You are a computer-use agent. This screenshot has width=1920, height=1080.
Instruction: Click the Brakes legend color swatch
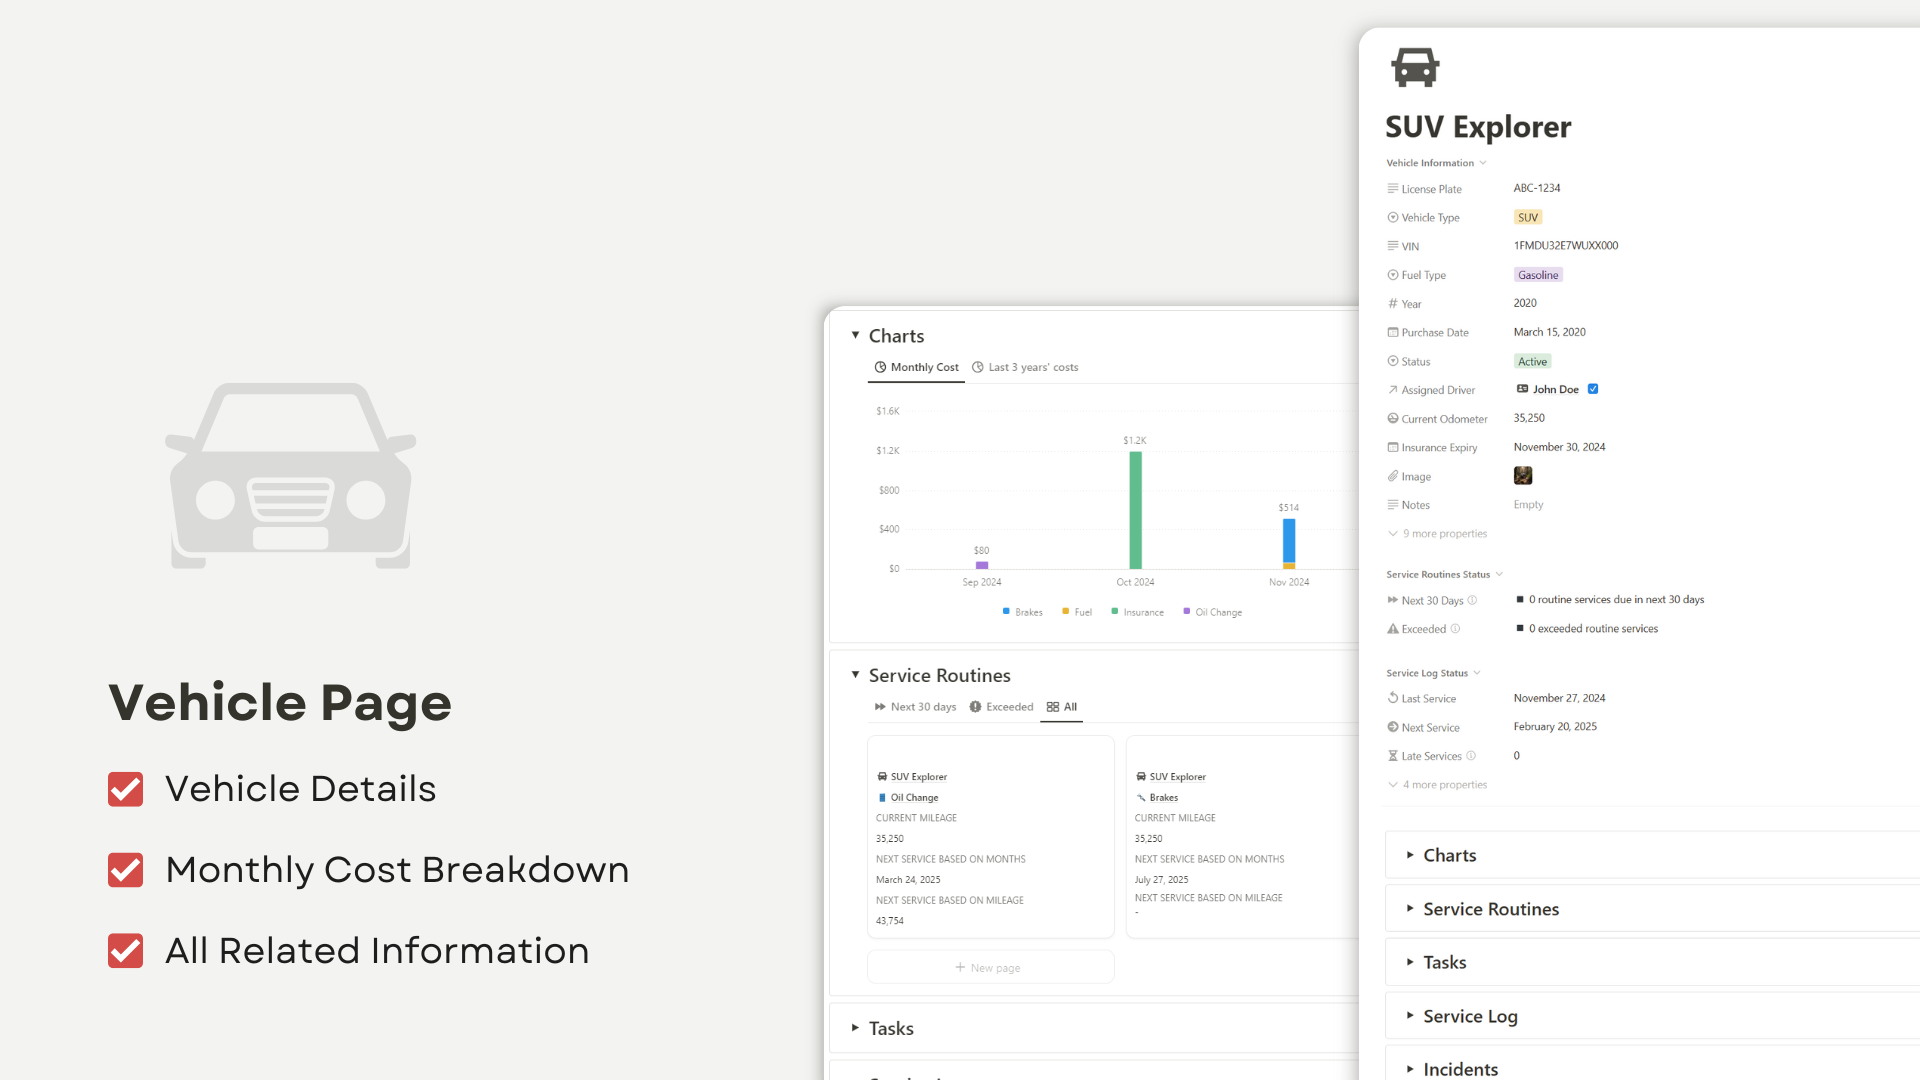[1006, 611]
